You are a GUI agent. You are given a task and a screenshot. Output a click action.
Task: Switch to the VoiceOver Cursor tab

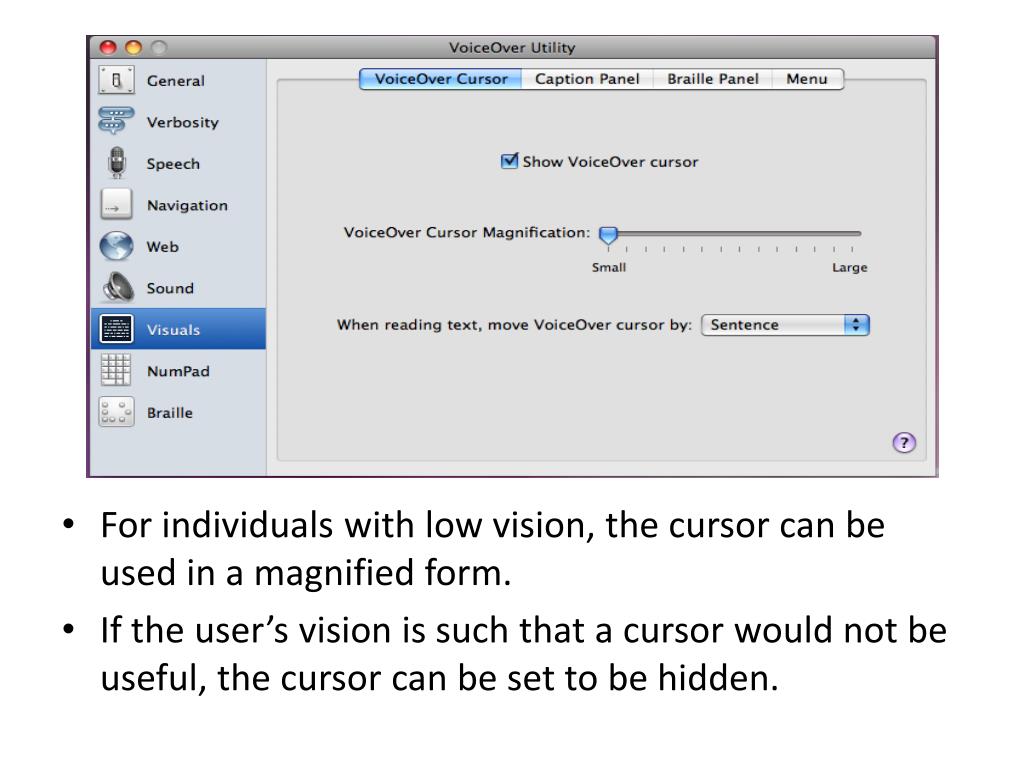[x=441, y=79]
